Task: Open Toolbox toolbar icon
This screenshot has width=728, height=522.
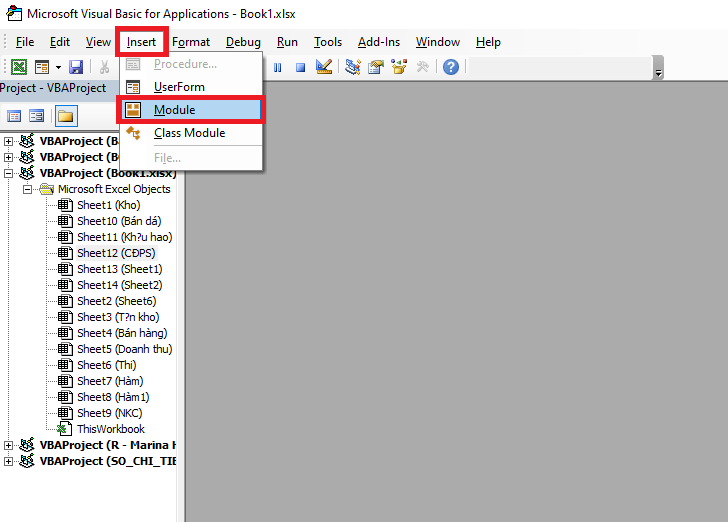Action: click(422, 67)
